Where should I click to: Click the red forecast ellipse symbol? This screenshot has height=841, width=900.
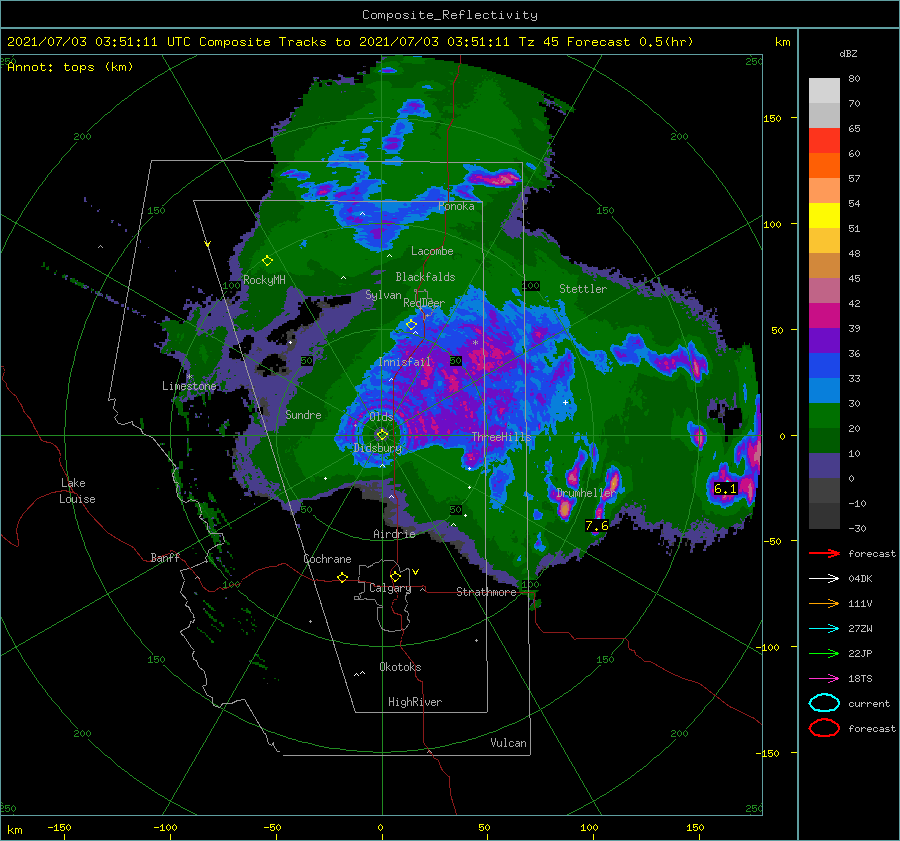tap(824, 728)
